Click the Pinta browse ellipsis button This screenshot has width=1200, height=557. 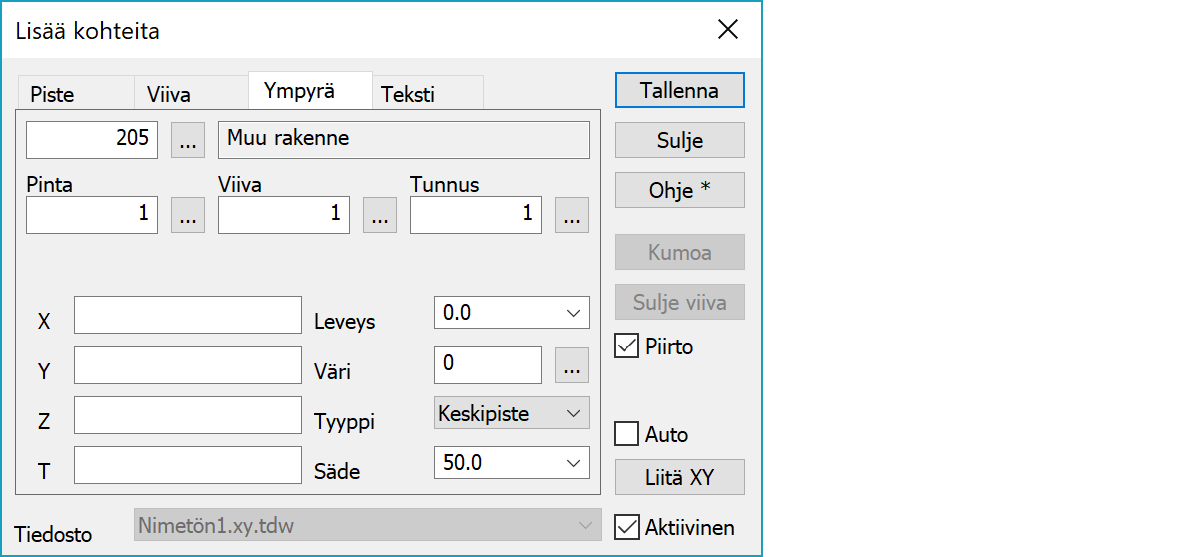[x=188, y=215]
